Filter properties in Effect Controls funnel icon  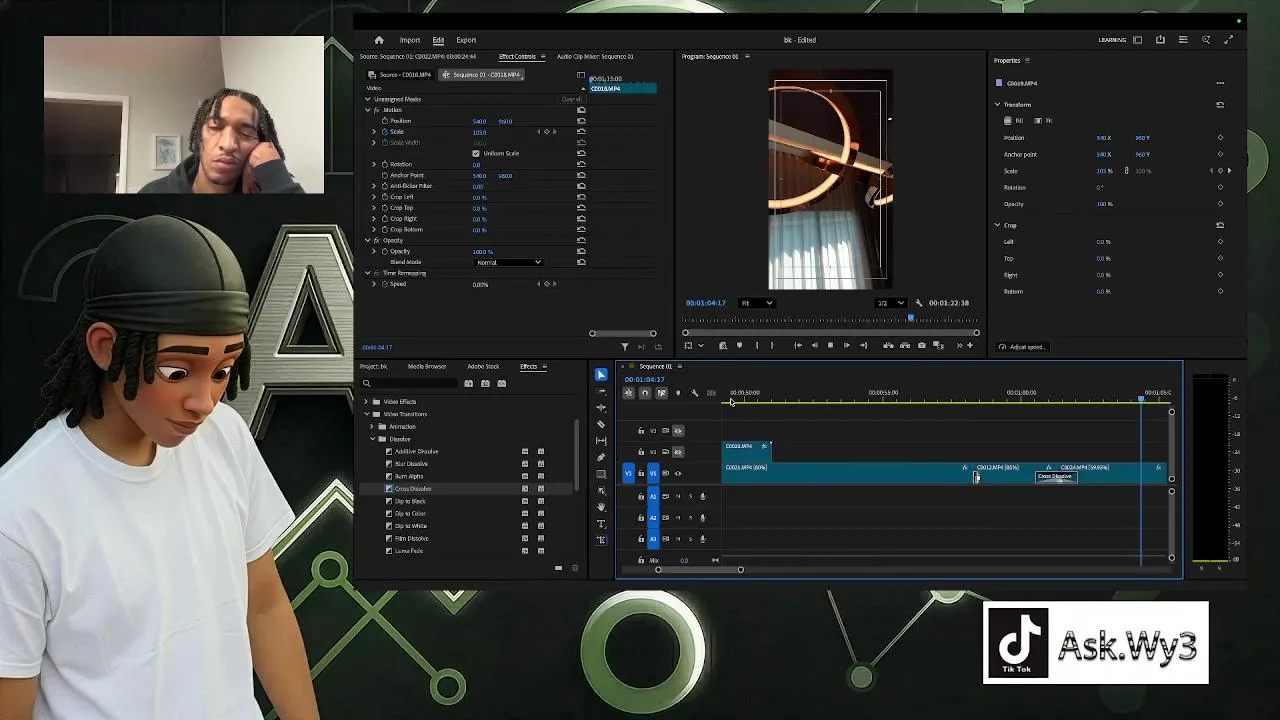(625, 347)
